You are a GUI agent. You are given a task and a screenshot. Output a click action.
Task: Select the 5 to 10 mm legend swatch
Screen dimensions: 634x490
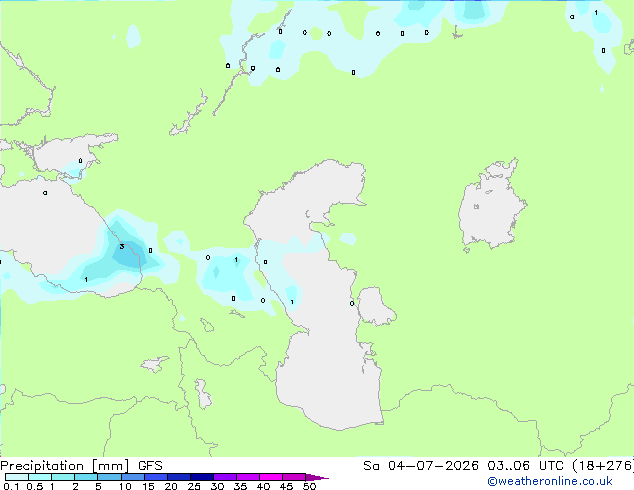[109, 477]
